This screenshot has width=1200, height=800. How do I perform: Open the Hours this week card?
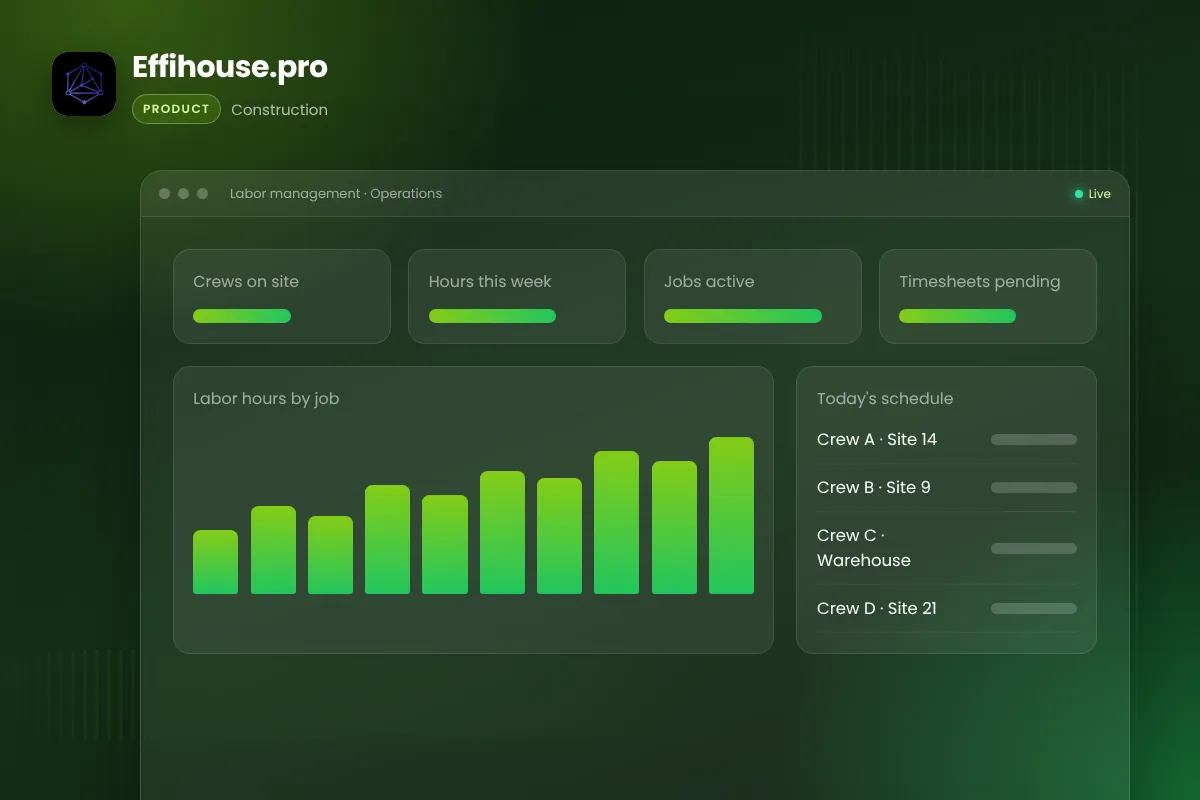pos(517,296)
